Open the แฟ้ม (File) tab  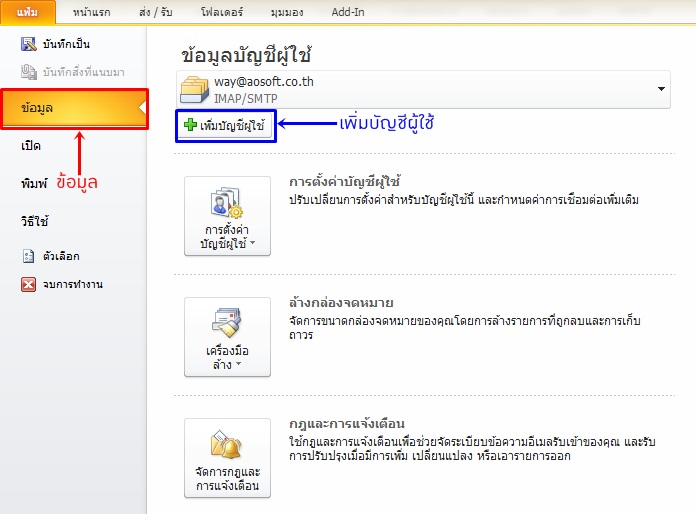pyautogui.click(x=28, y=12)
